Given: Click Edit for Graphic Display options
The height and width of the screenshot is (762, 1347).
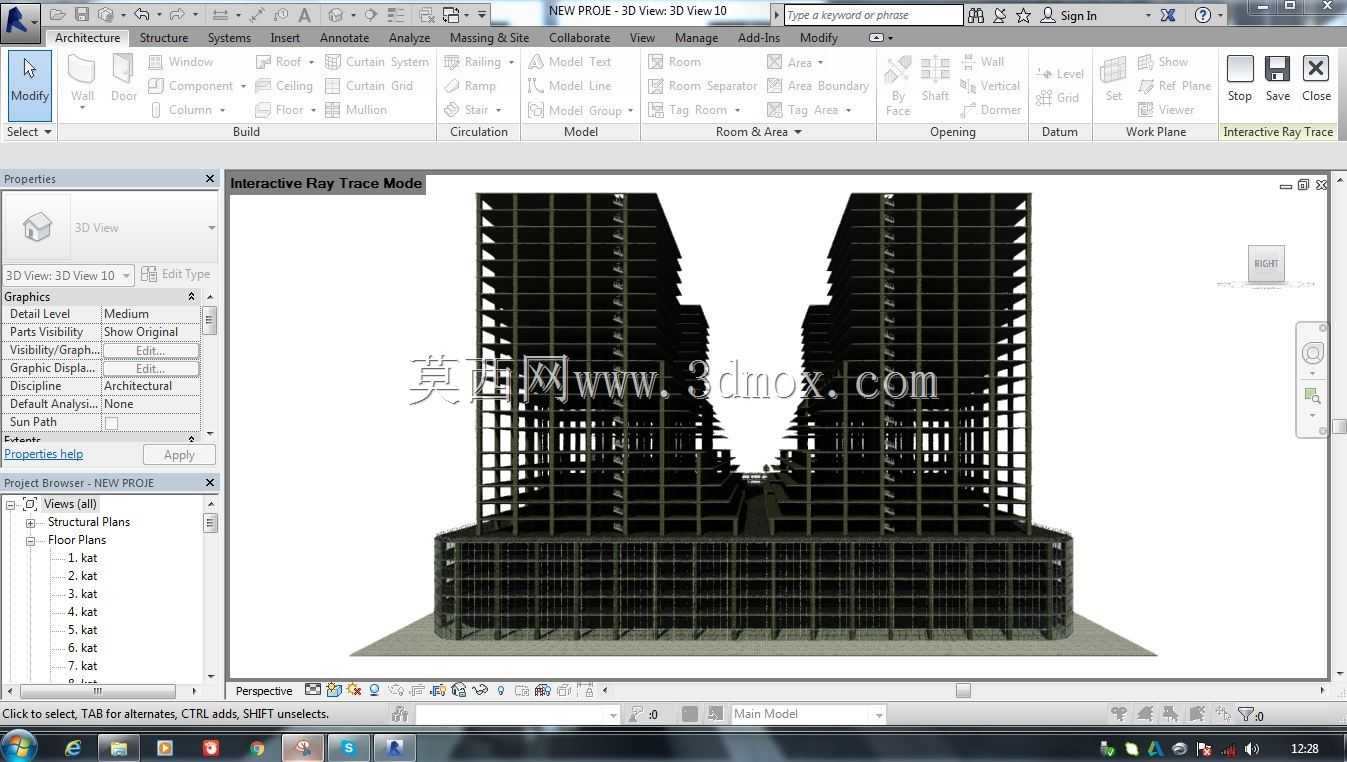Looking at the screenshot, I should tap(150, 368).
